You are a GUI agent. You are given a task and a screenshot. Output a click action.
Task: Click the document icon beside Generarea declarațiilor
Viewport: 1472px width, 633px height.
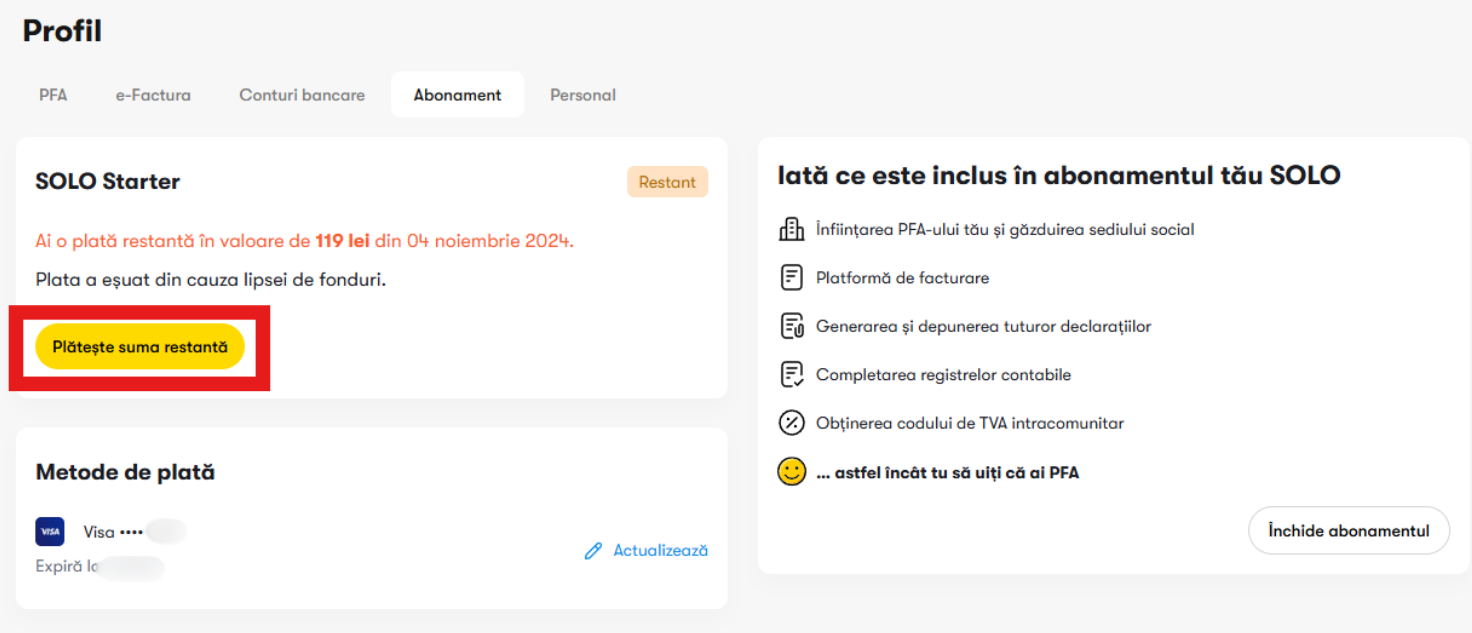coord(791,326)
